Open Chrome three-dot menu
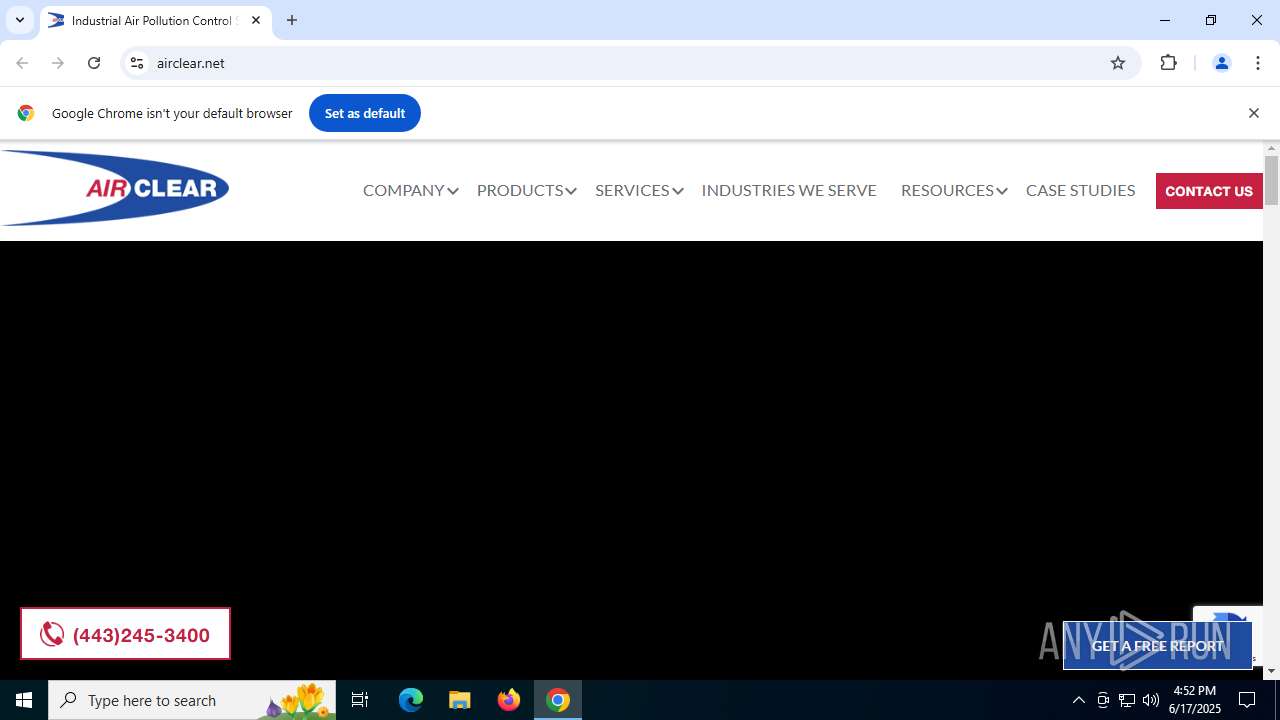The height and width of the screenshot is (720, 1280). click(x=1257, y=63)
